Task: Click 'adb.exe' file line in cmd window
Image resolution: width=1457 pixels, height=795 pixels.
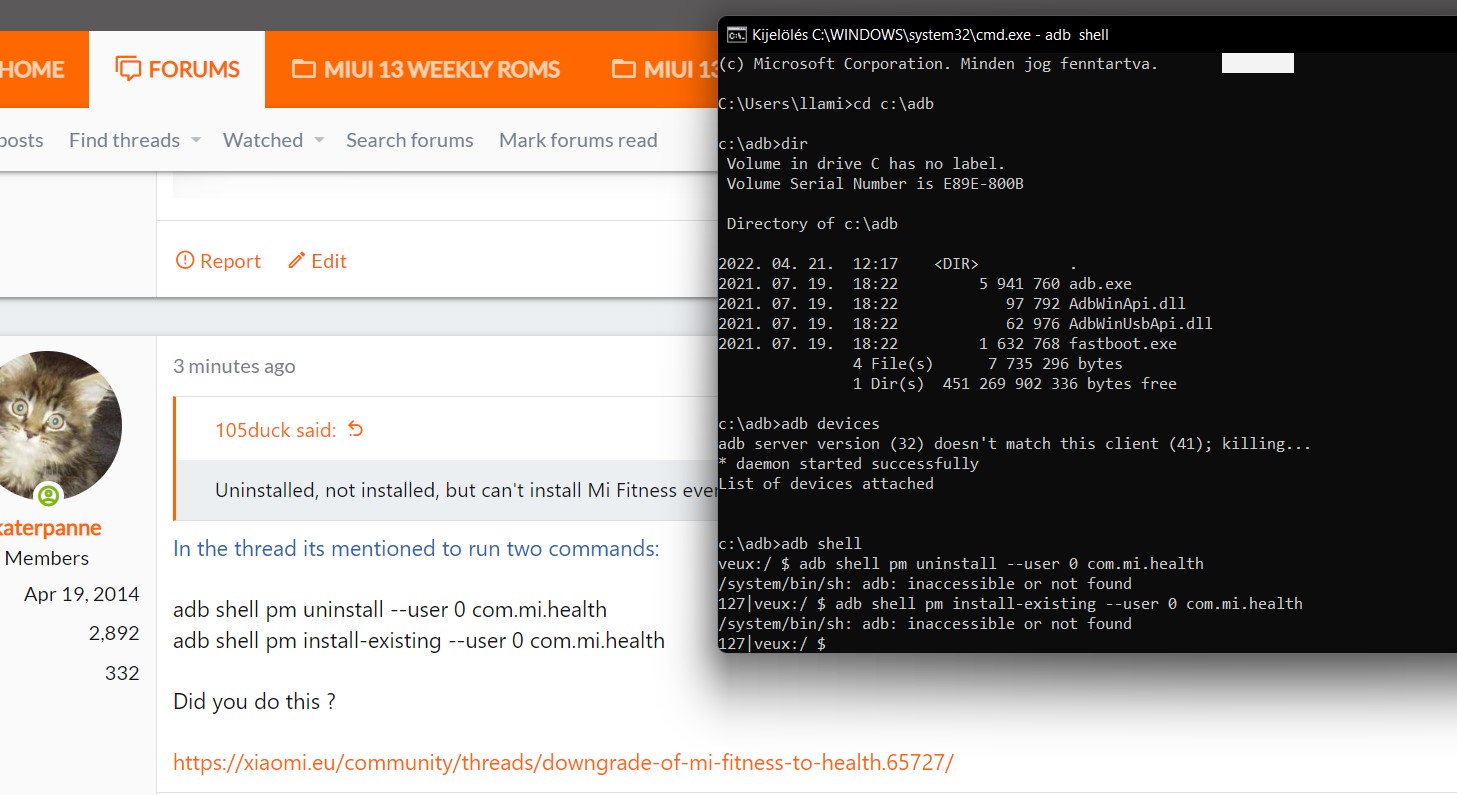Action: click(x=925, y=284)
